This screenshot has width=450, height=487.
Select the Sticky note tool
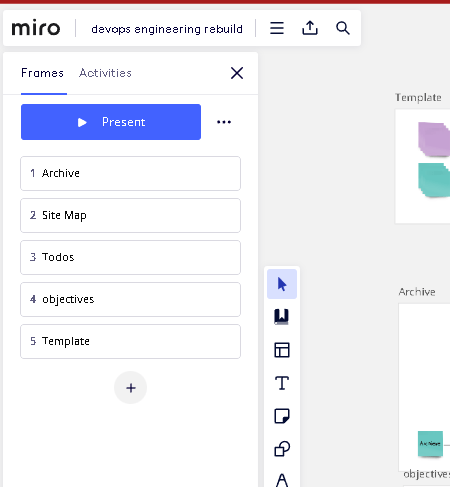click(282, 416)
